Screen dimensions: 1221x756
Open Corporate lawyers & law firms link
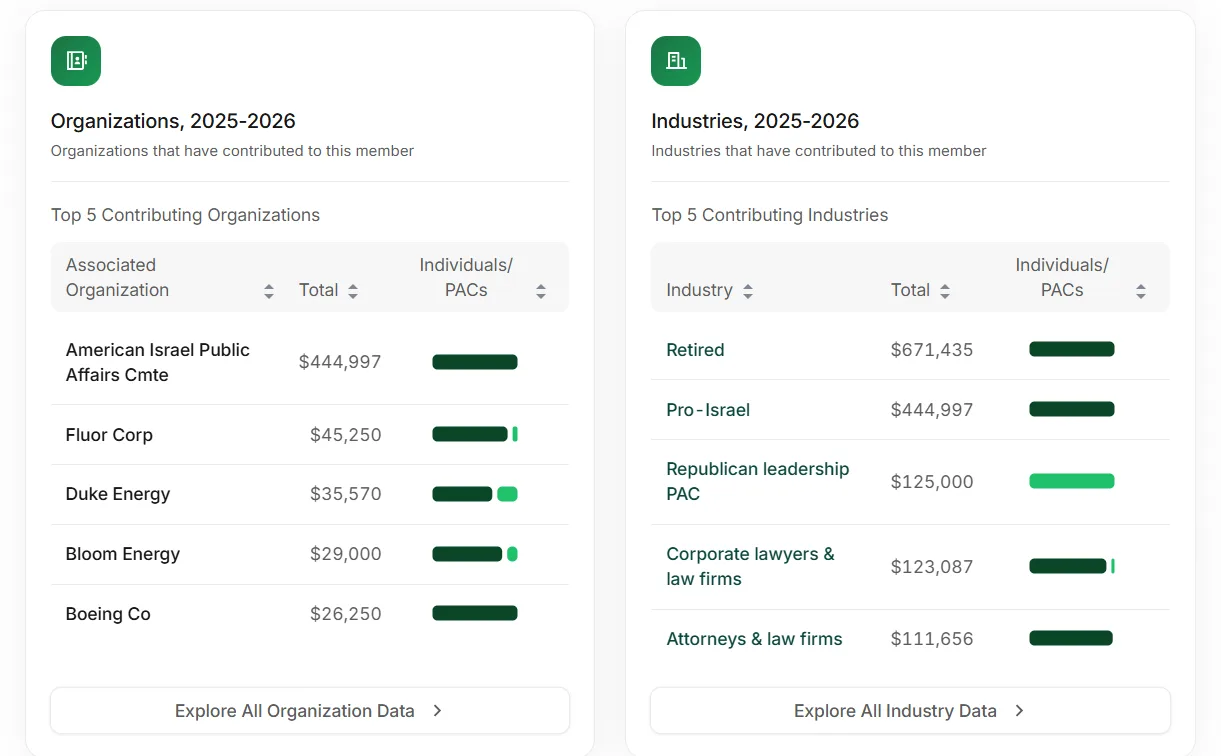tap(750, 566)
